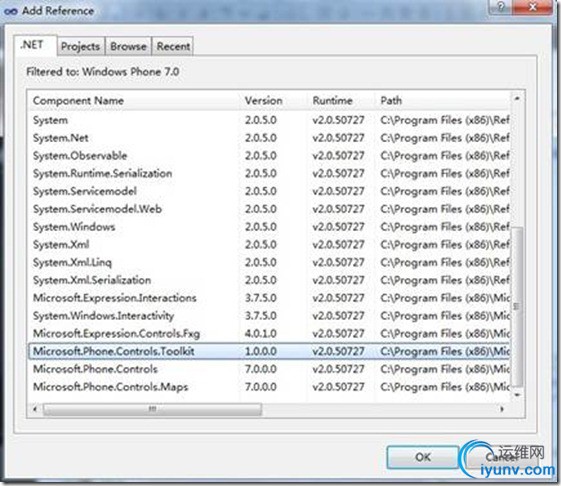The width and height of the screenshot is (561, 486).
Task: Switch to the .NET tab
Action: (x=35, y=46)
